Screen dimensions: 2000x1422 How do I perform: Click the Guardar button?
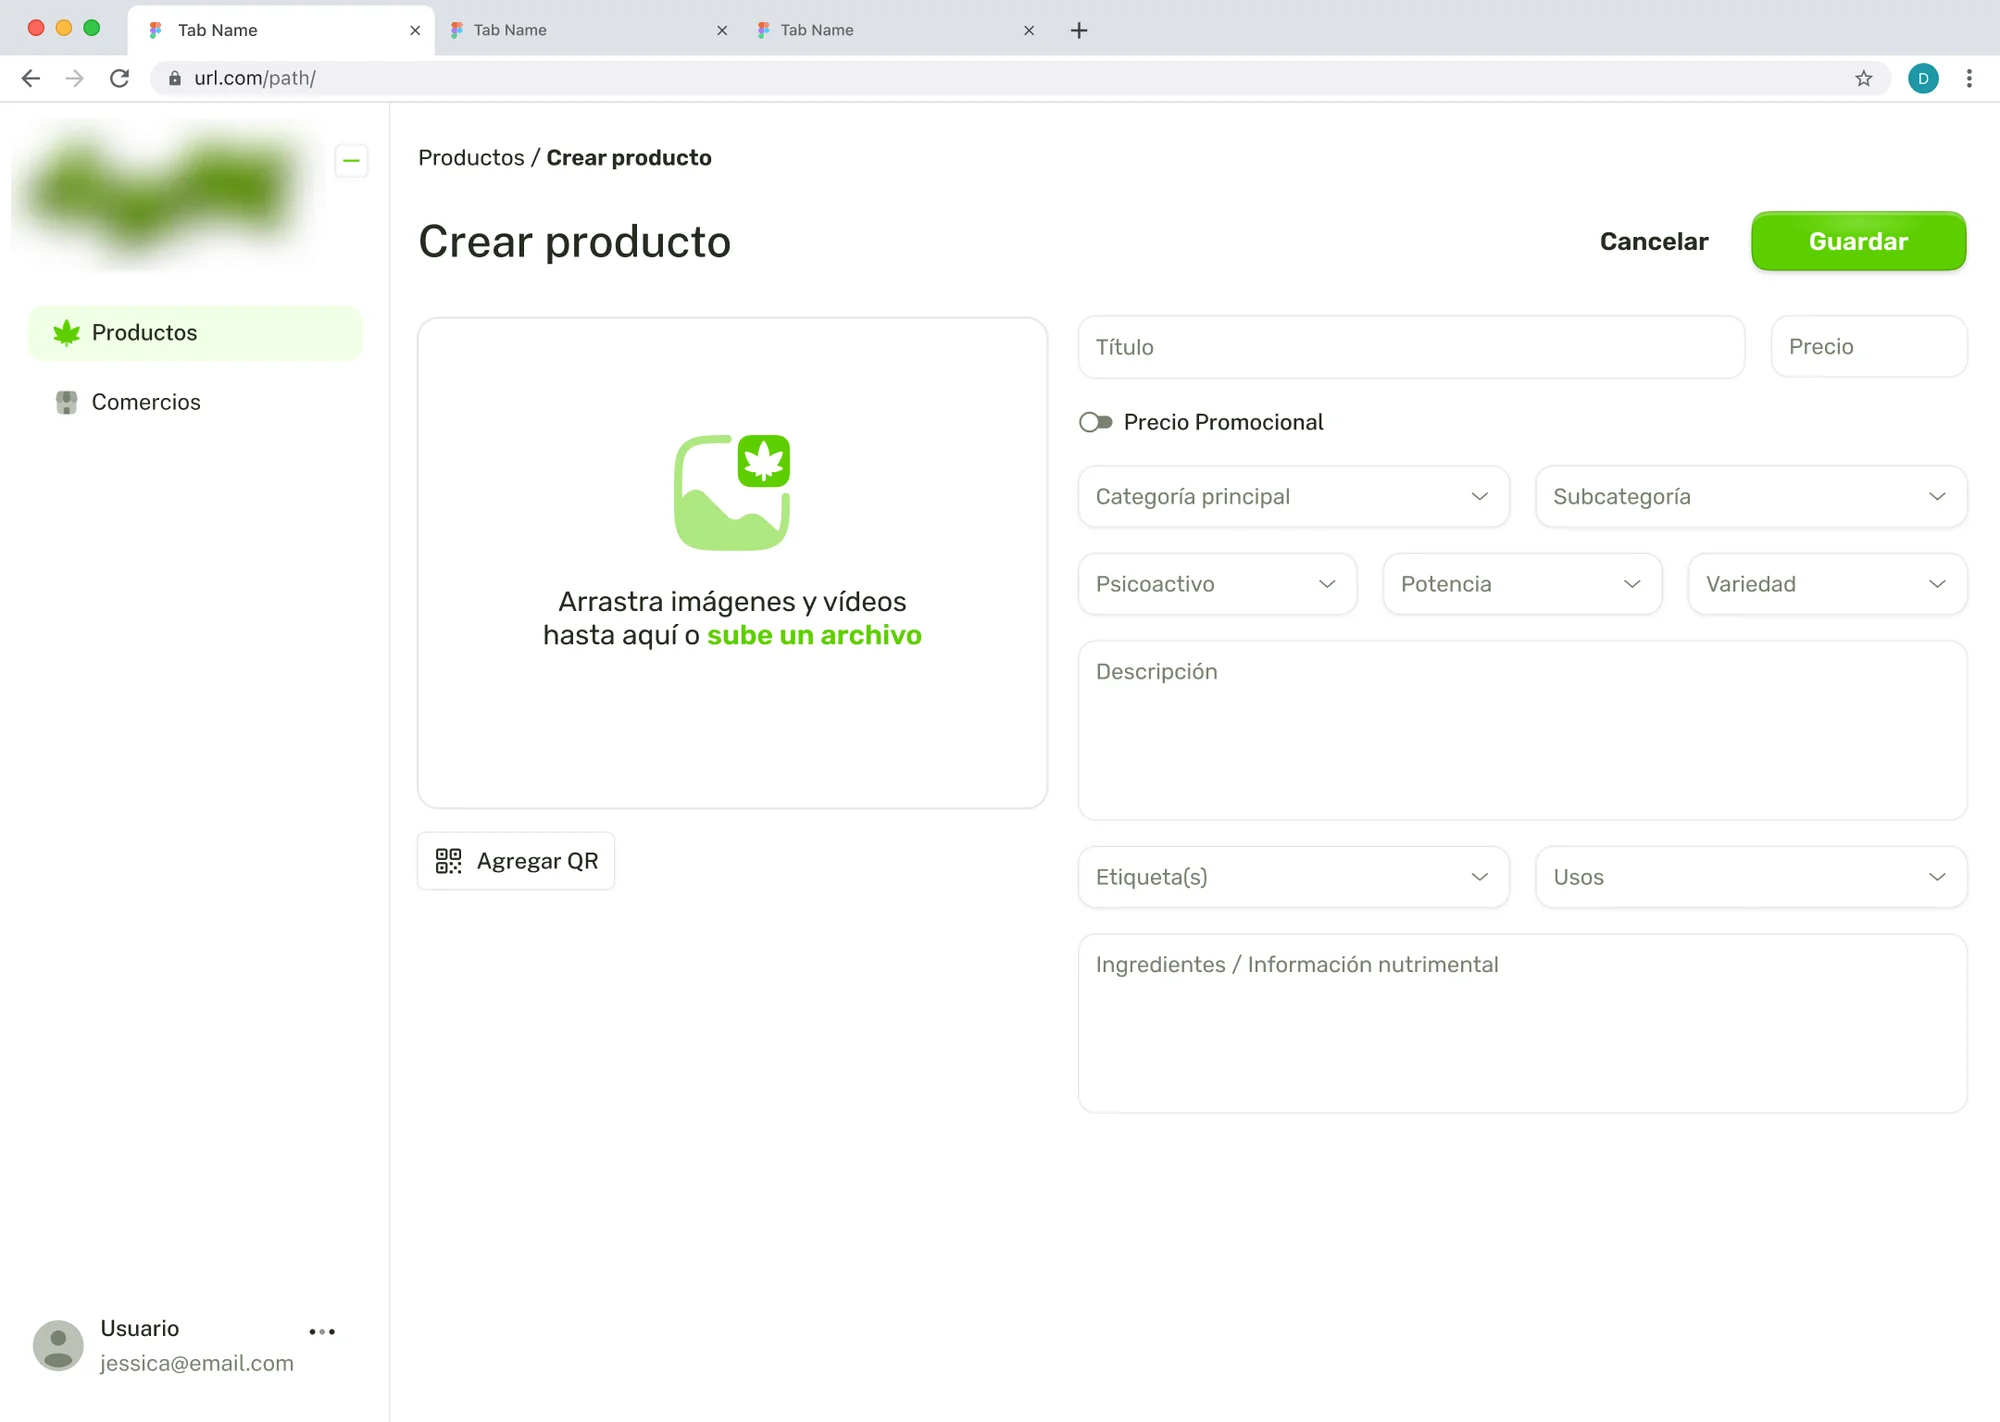1858,241
